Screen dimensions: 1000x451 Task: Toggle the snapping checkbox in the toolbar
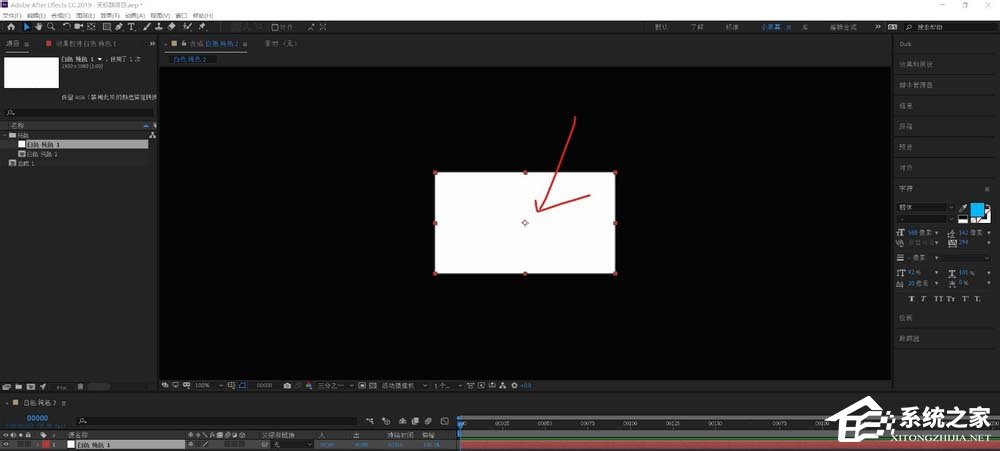(x=275, y=27)
